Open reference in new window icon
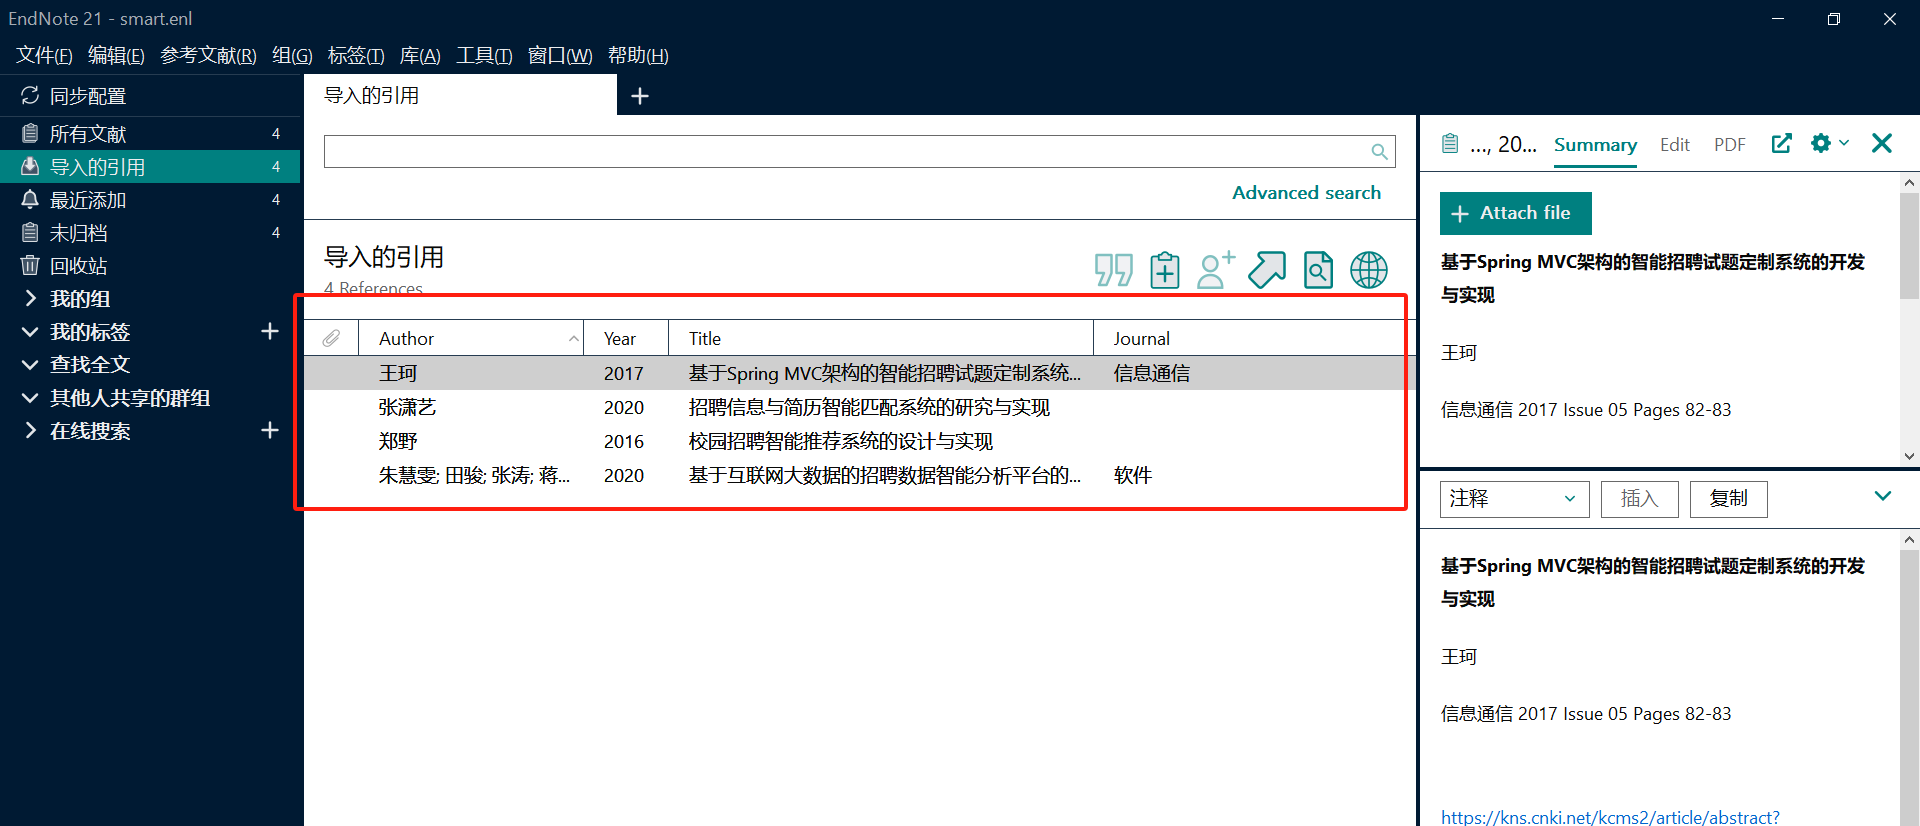Viewport: 1920px width, 826px height. pyautogui.click(x=1781, y=144)
